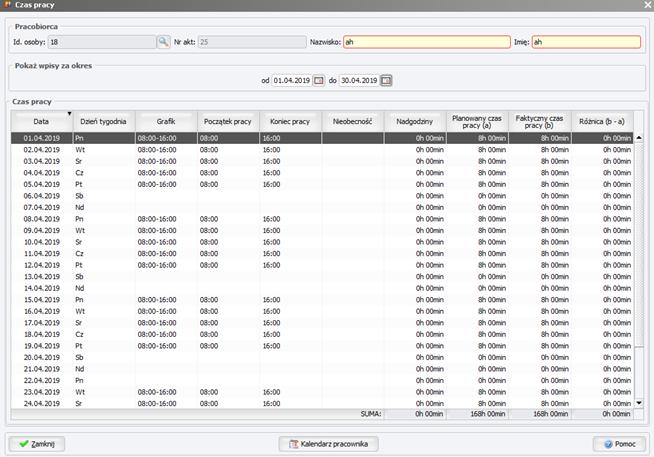Select the row dated 24.04.2019
Screen dimensions: 654x457
(x=322, y=403)
